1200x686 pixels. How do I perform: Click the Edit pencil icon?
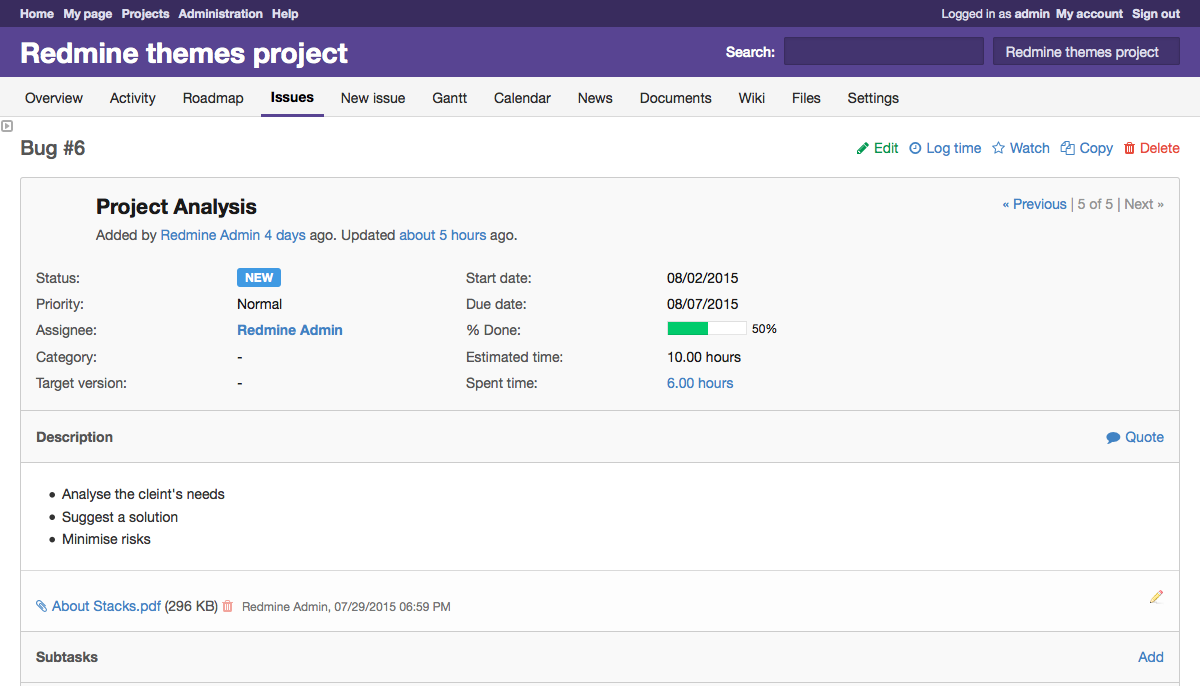tap(863, 147)
